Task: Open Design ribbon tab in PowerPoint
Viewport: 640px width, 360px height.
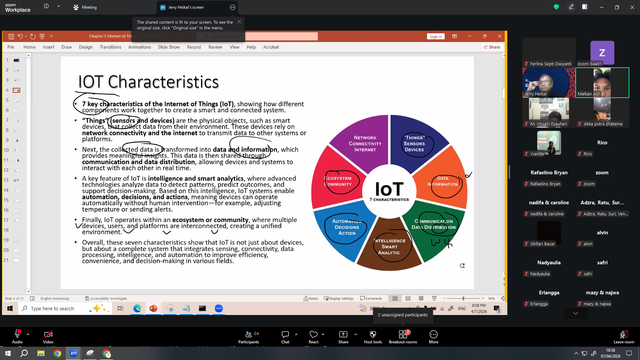Action: (x=86, y=47)
